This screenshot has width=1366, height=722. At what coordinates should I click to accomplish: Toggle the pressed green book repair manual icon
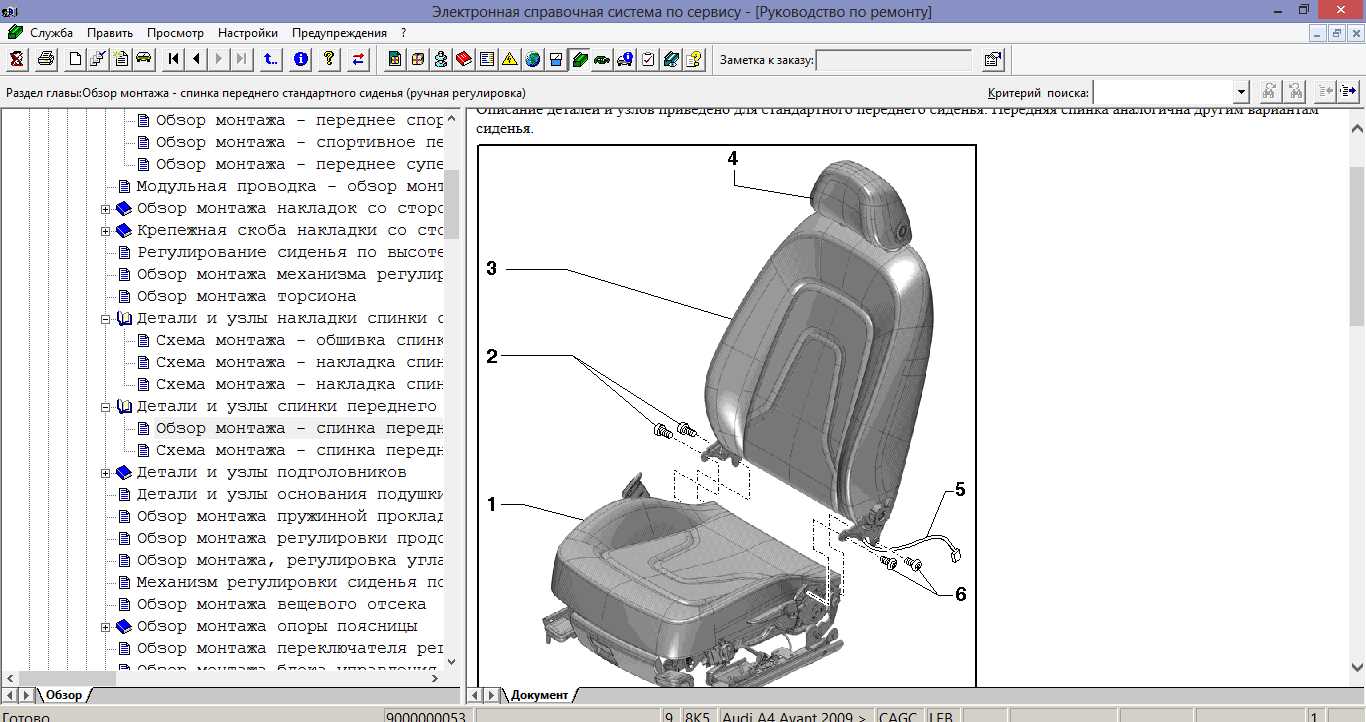pos(579,59)
